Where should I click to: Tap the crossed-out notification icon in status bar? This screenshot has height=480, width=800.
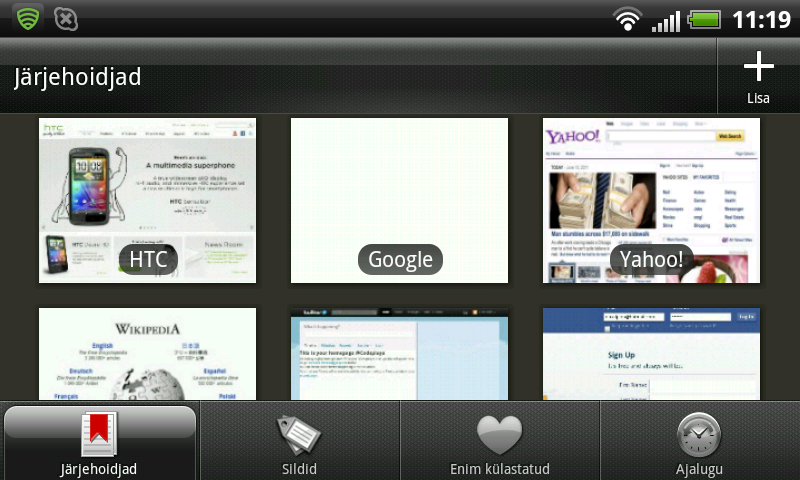[66, 19]
